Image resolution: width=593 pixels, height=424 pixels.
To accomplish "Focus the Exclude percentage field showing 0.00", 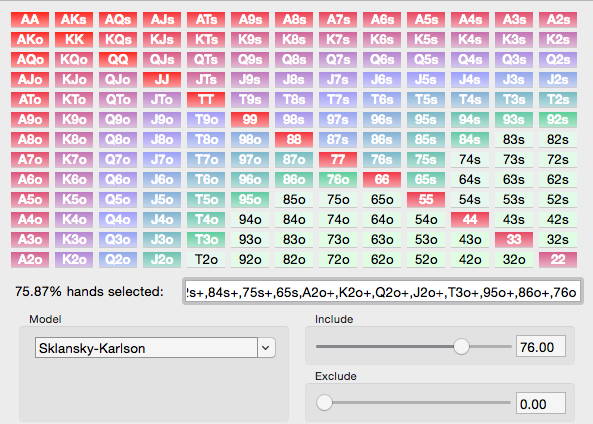I will [541, 404].
